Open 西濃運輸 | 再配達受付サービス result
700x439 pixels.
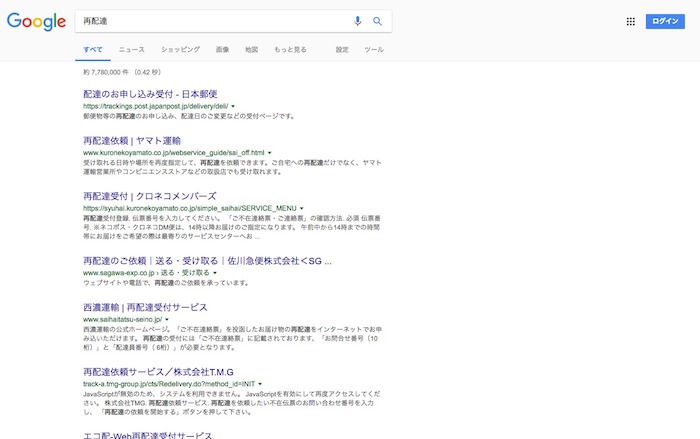[145, 307]
